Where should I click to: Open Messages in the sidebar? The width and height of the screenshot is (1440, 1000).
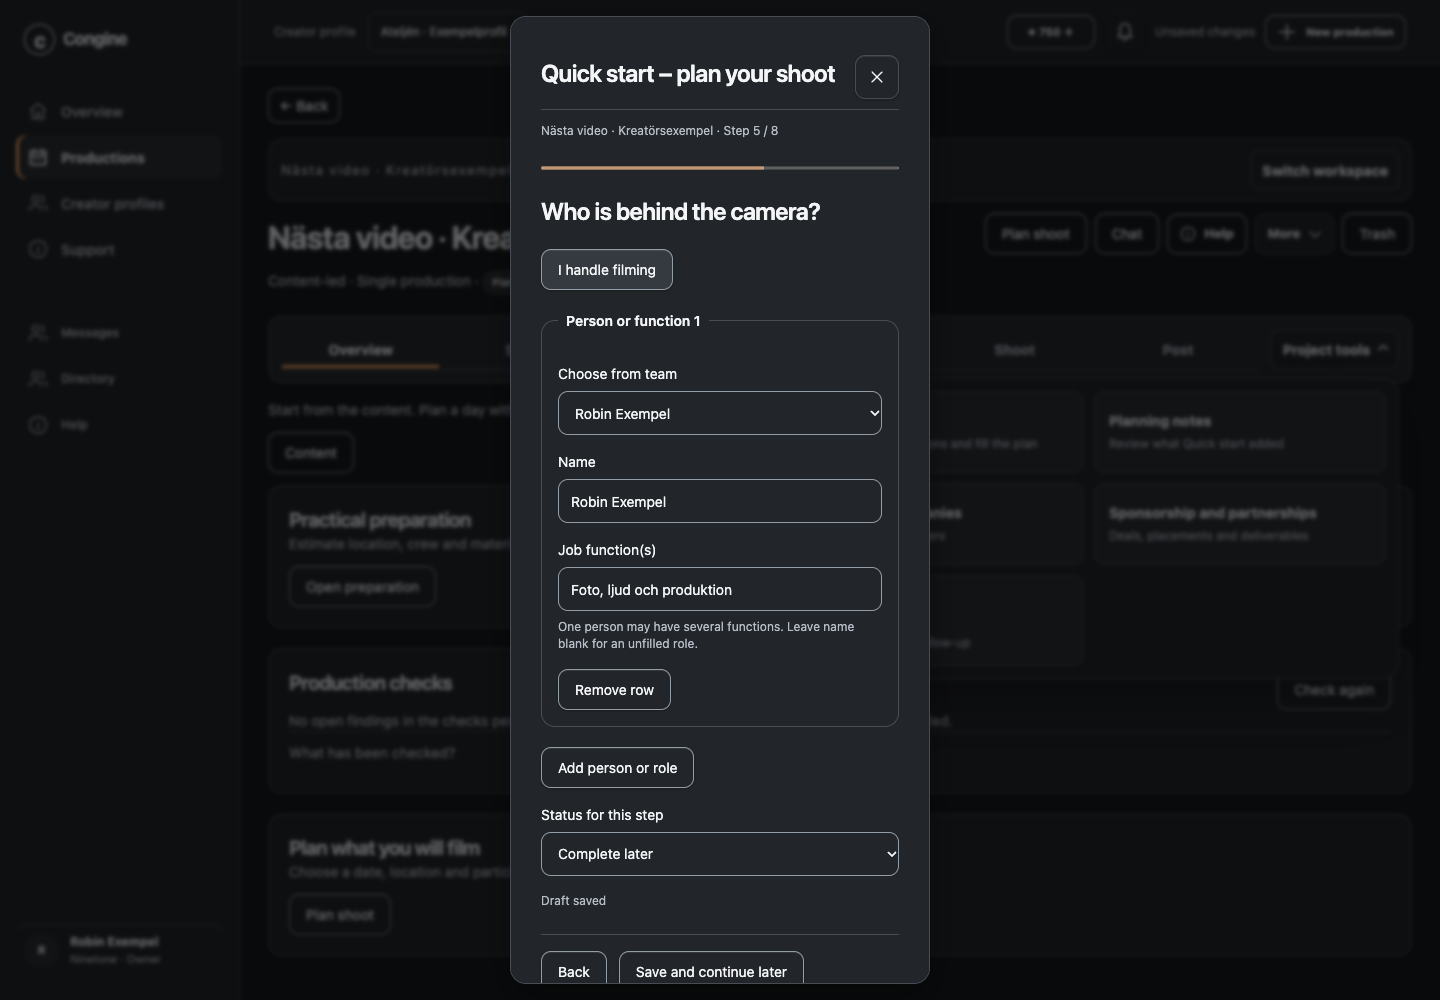[x=120, y=332]
